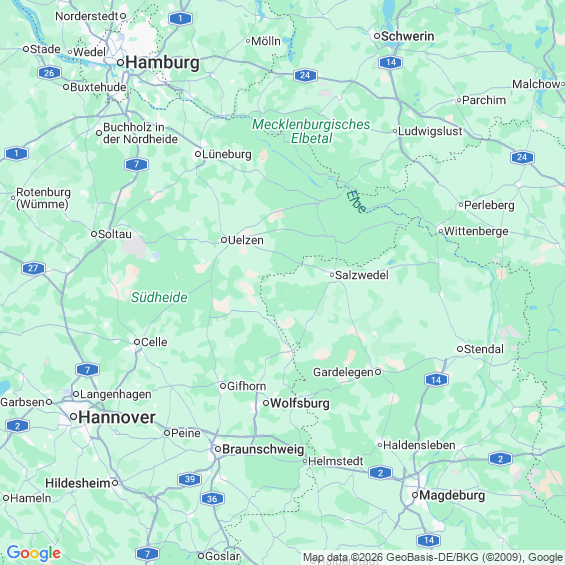Click the Schwerin city label
This screenshot has height=565, width=565.
[x=408, y=36]
